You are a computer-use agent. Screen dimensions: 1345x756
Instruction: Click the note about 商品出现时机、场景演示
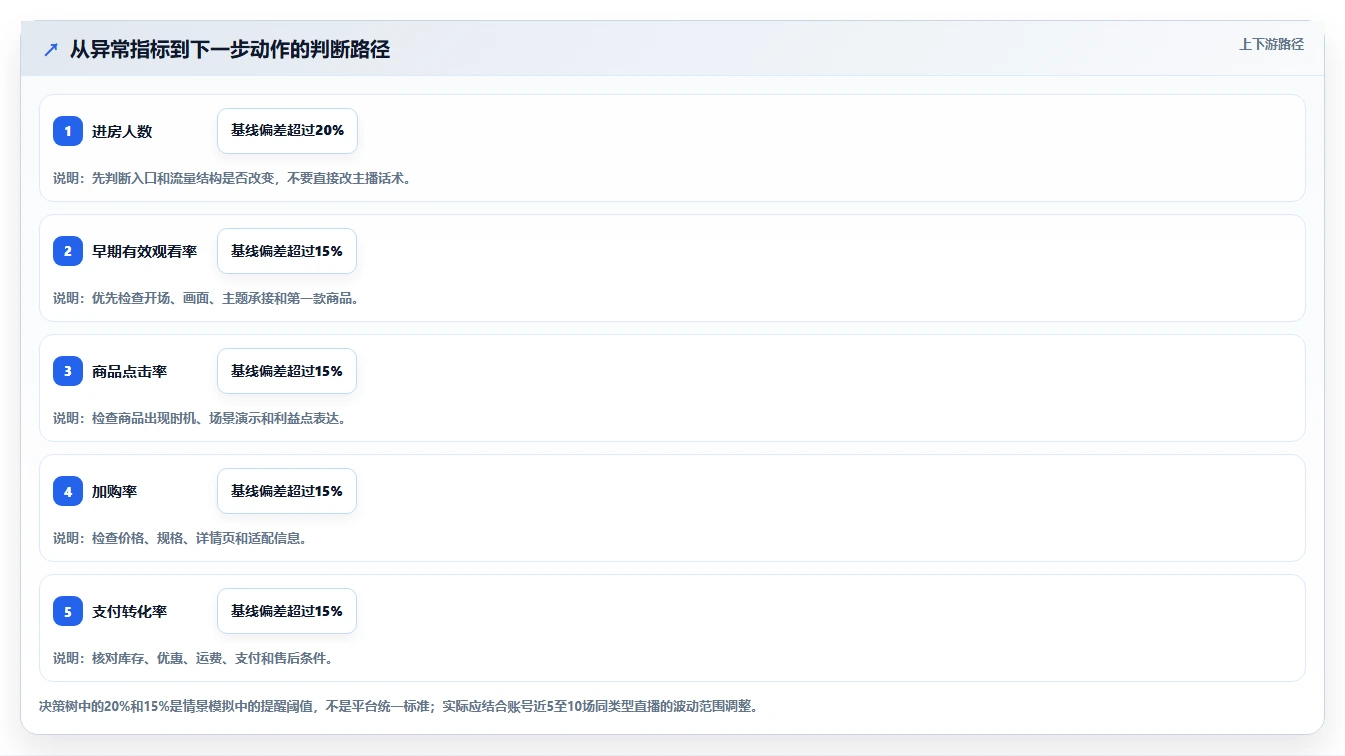tap(199, 418)
